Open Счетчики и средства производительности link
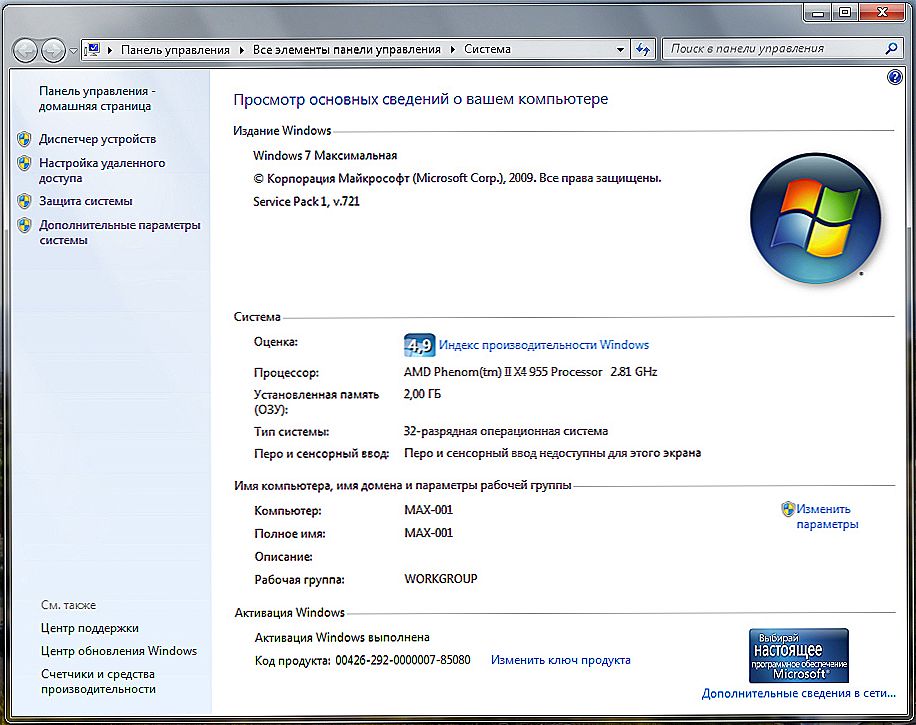Screen dimensions: 916x725 click(x=98, y=681)
